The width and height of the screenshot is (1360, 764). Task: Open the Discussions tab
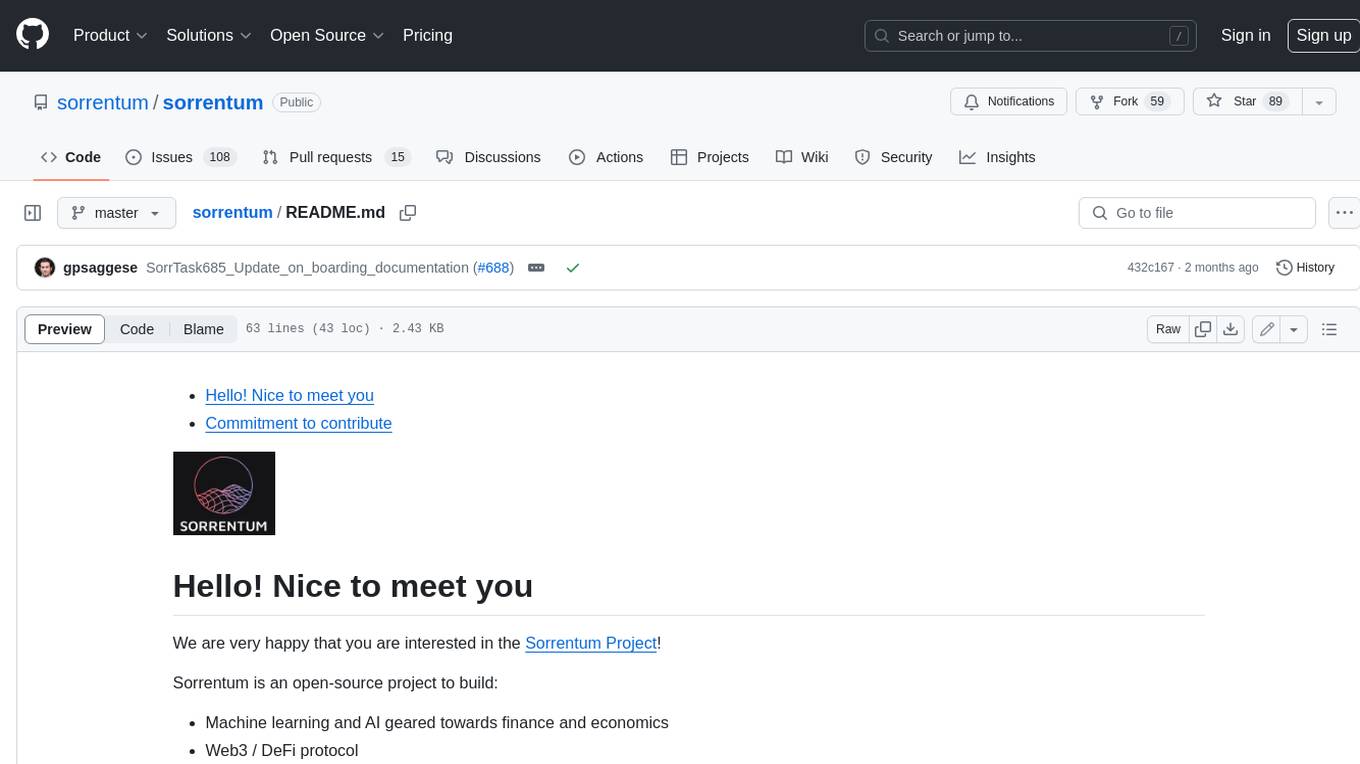tap(489, 157)
